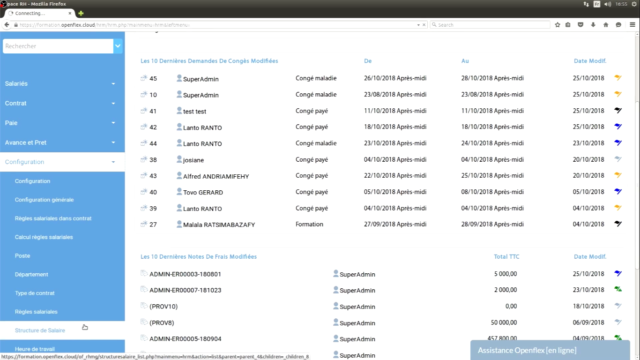Select '50 000,00' total amount
The image size is (640, 360).
click(x=504, y=322)
